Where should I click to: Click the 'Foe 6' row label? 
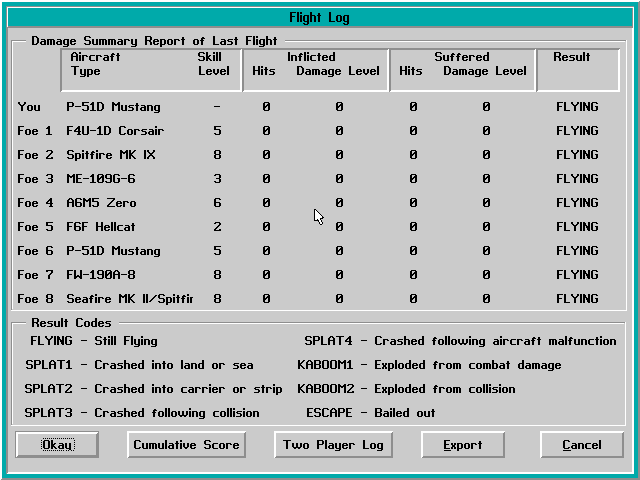click(x=35, y=251)
